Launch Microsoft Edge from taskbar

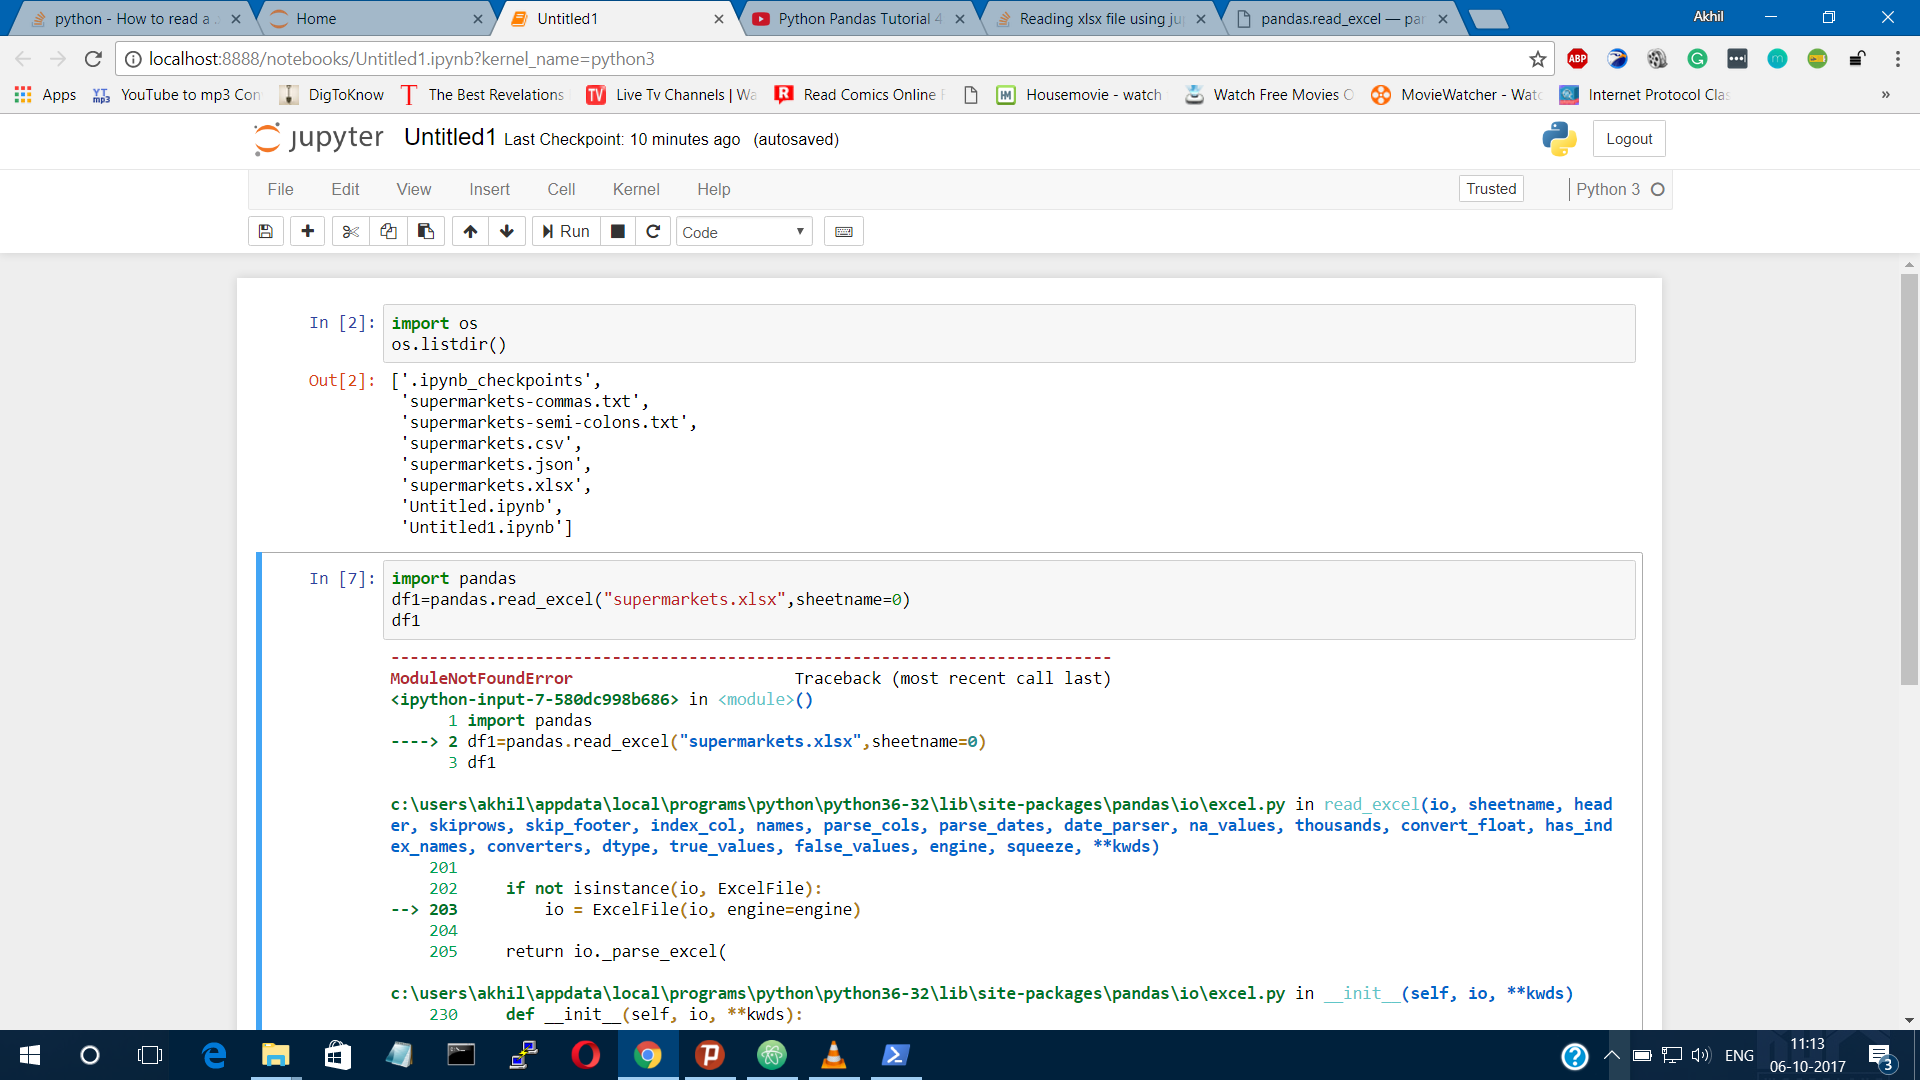click(214, 1055)
